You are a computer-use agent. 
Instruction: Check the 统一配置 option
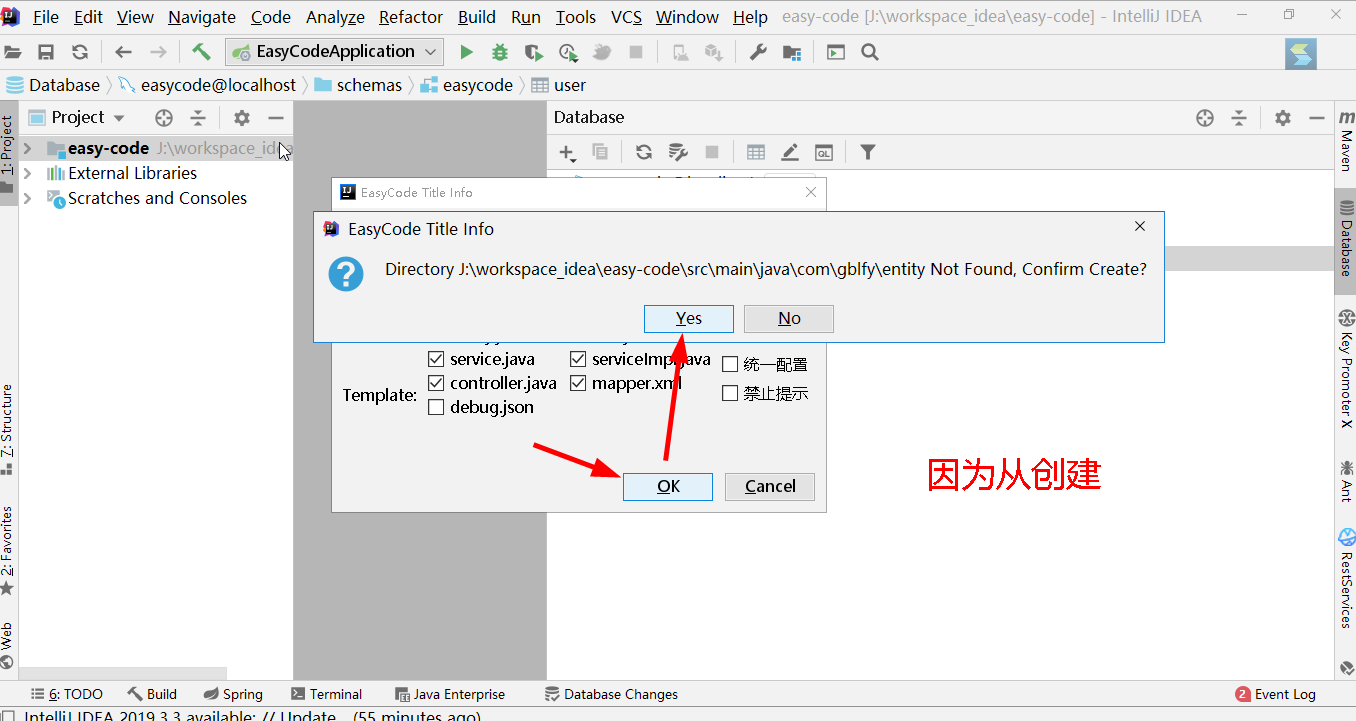(x=730, y=365)
